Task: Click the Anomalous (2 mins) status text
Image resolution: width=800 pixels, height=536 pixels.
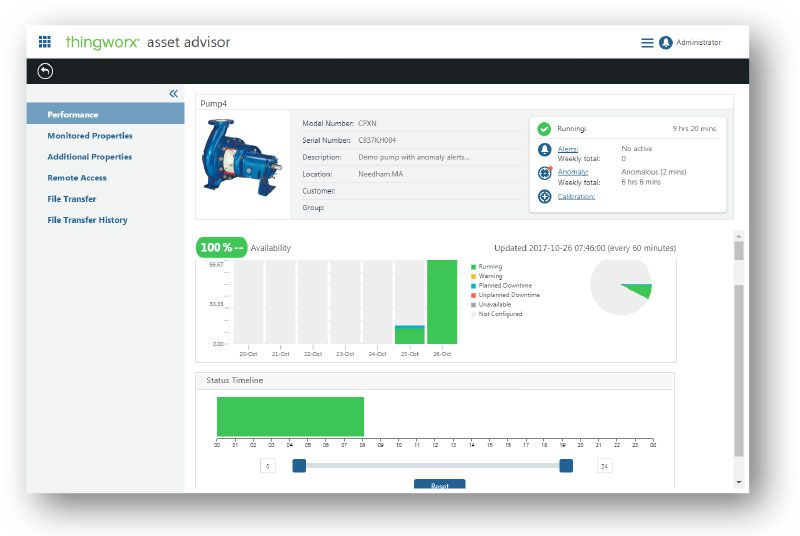Action: [x=654, y=172]
